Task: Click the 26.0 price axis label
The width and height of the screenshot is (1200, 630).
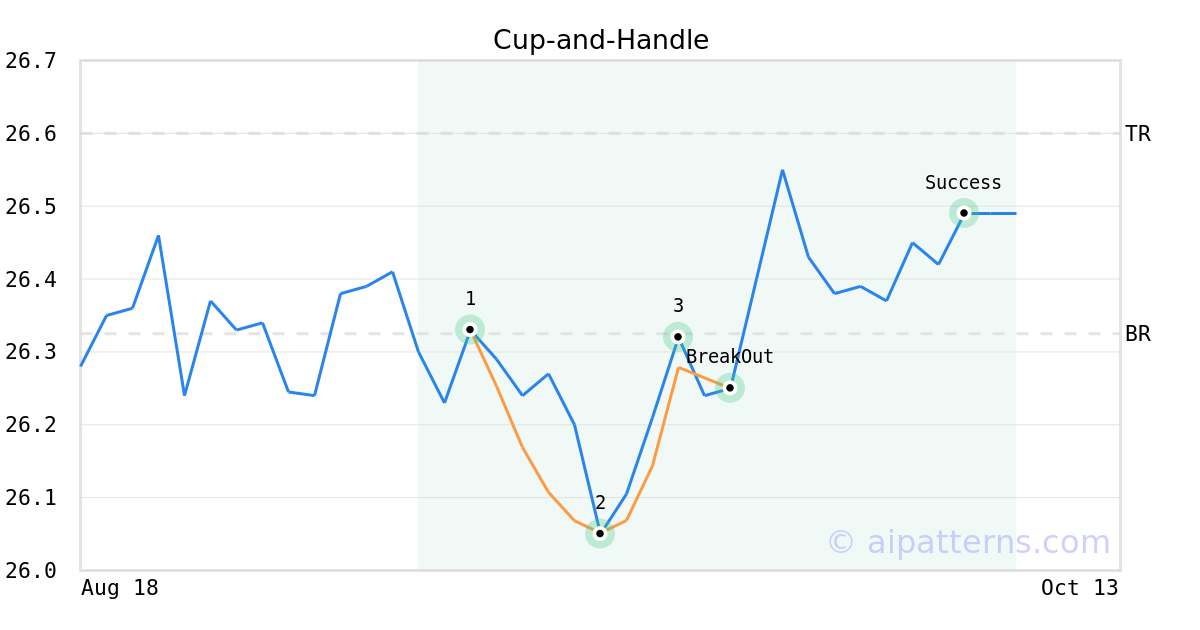Action: coord(30,571)
